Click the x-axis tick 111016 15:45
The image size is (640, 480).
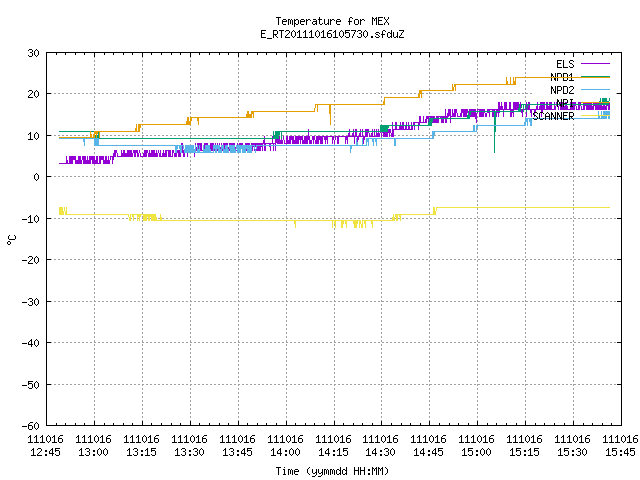point(620,446)
